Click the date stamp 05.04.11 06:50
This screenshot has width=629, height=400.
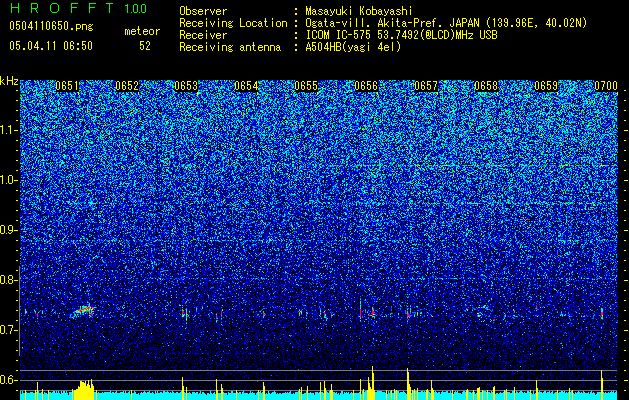pos(51,46)
